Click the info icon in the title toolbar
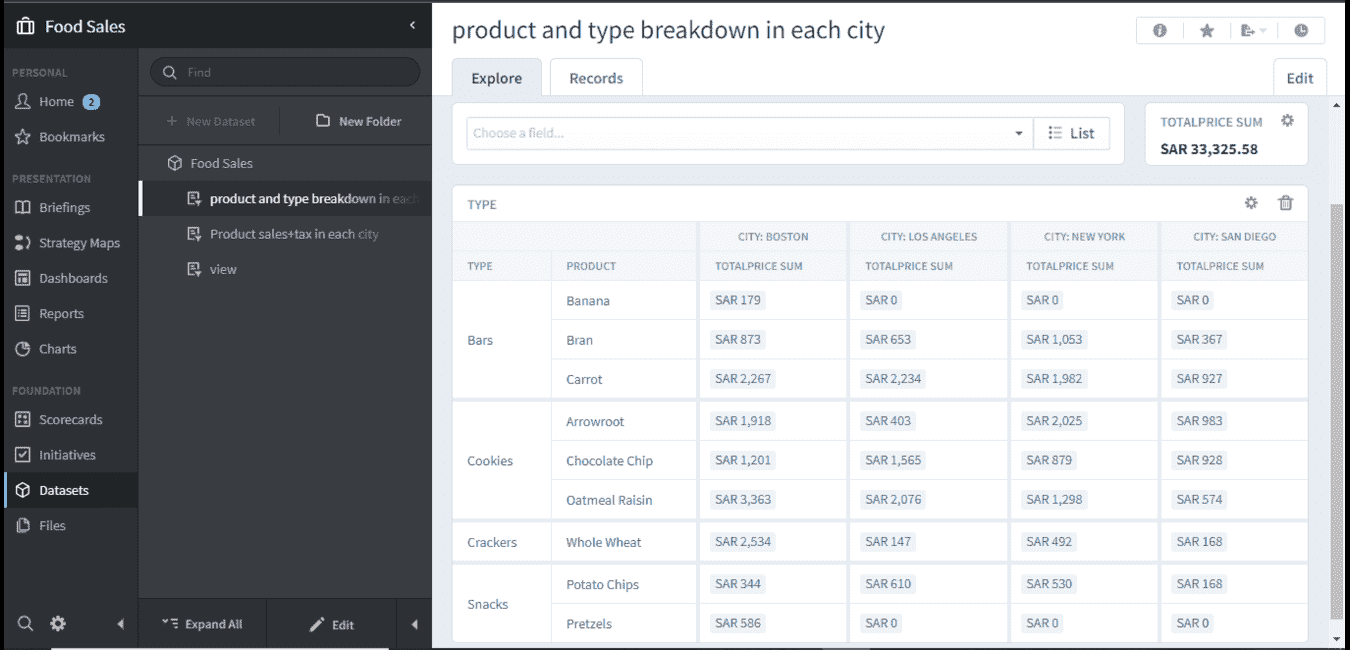1350x650 pixels. (1160, 31)
